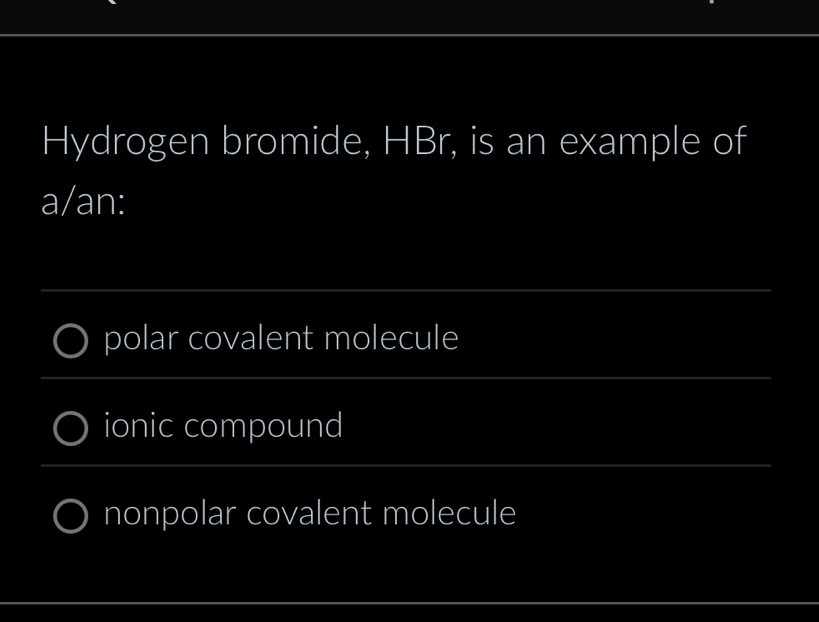
Task: Click the word "nonpolar" in the third option
Action: [x=170, y=515]
